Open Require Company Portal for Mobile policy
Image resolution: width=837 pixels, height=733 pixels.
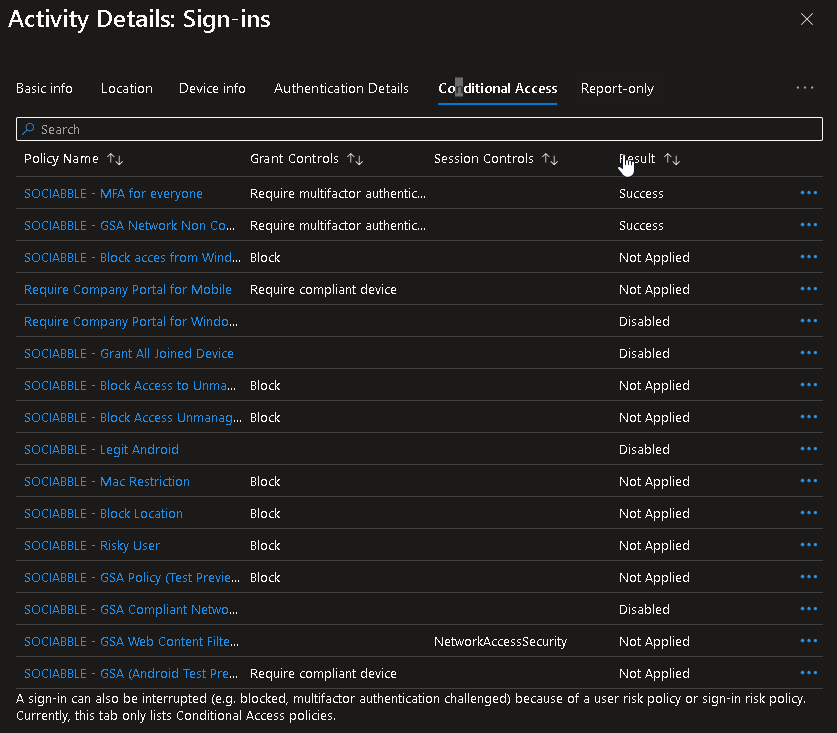128,289
